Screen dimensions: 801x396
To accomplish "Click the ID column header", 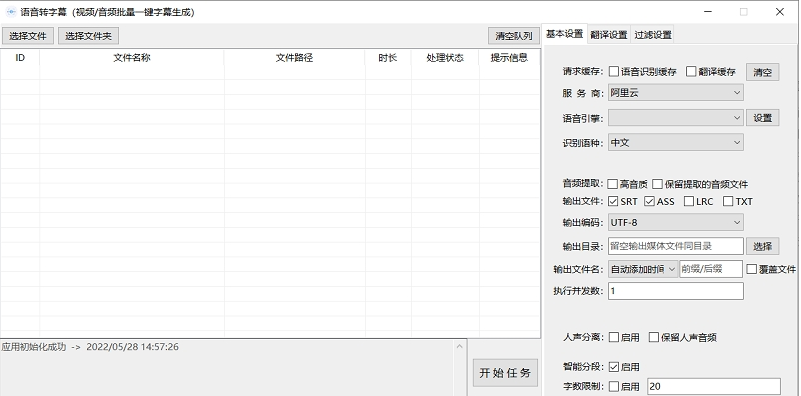I will tap(20, 58).
